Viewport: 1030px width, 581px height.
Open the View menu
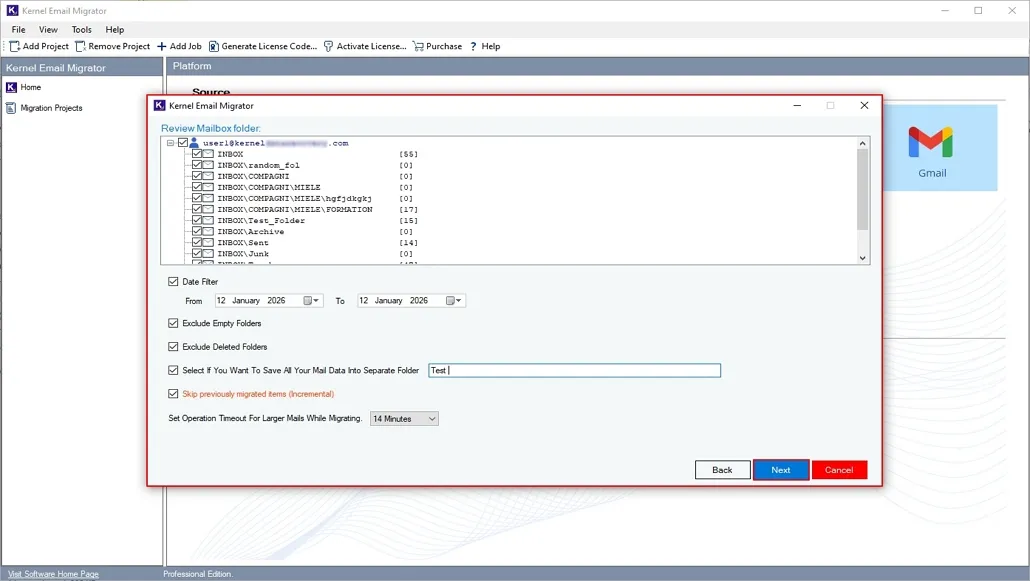[x=48, y=30]
